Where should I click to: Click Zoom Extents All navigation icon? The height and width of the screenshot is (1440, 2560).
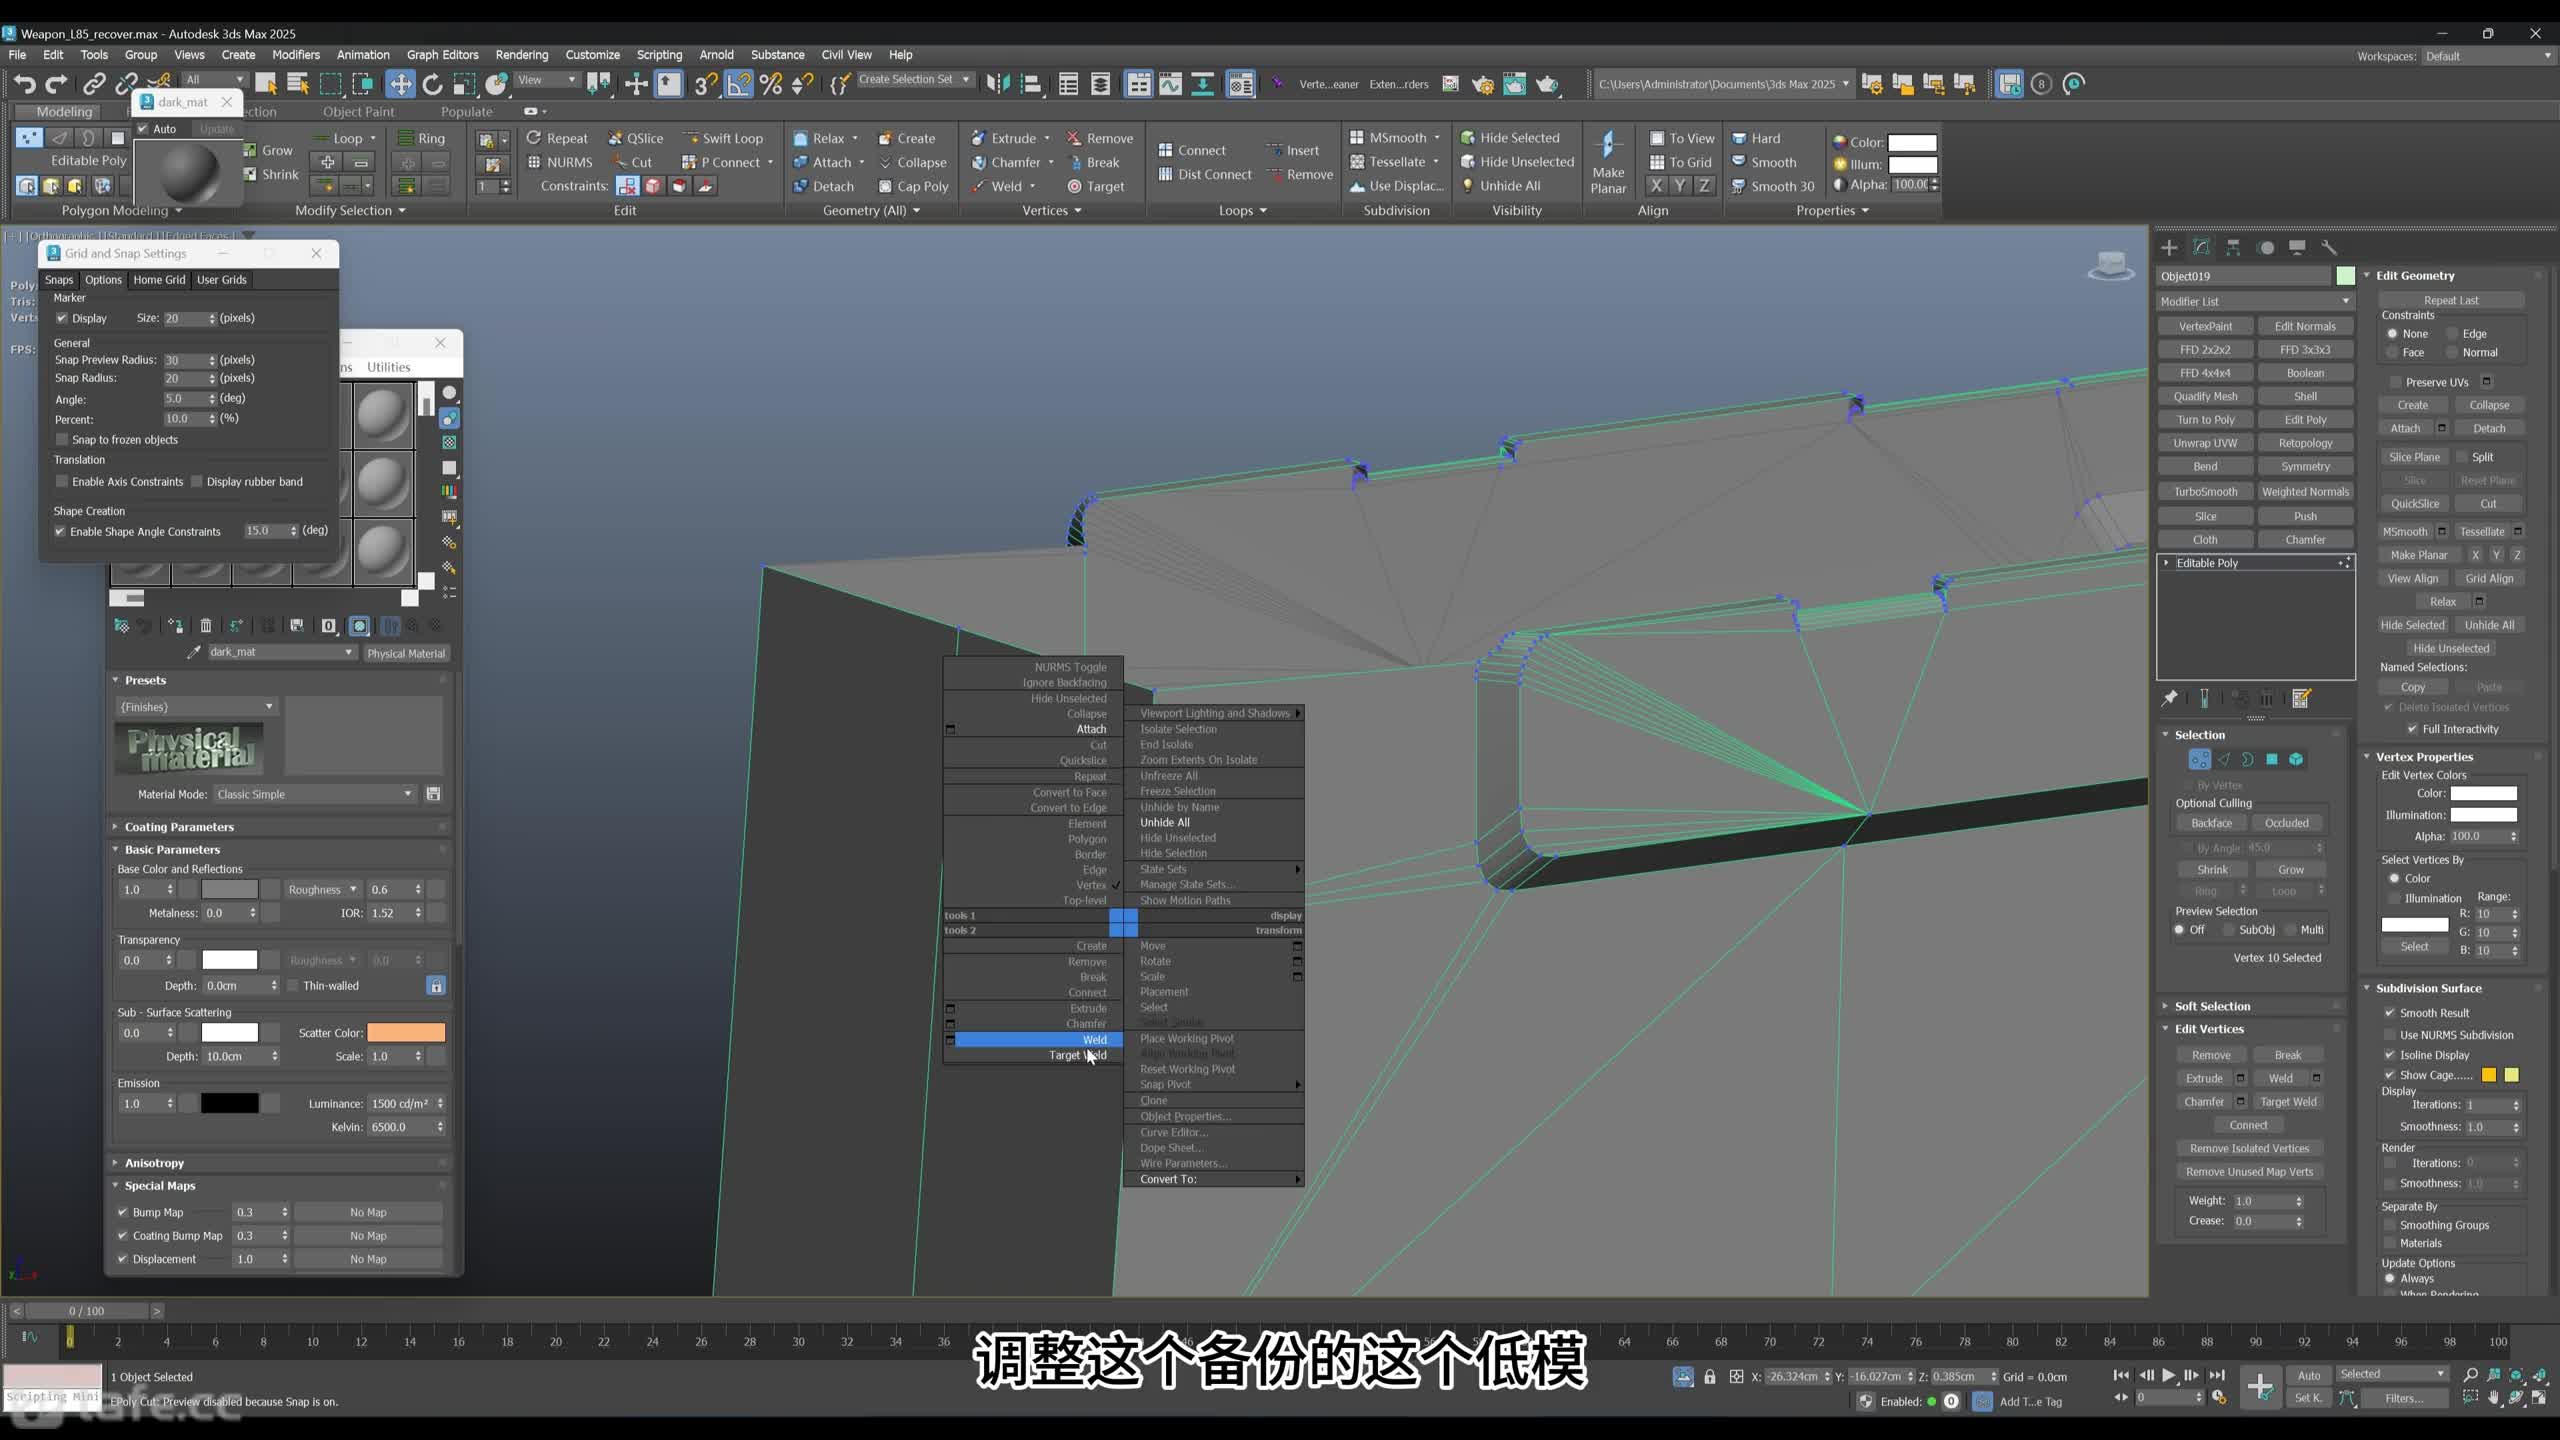coord(2541,1376)
